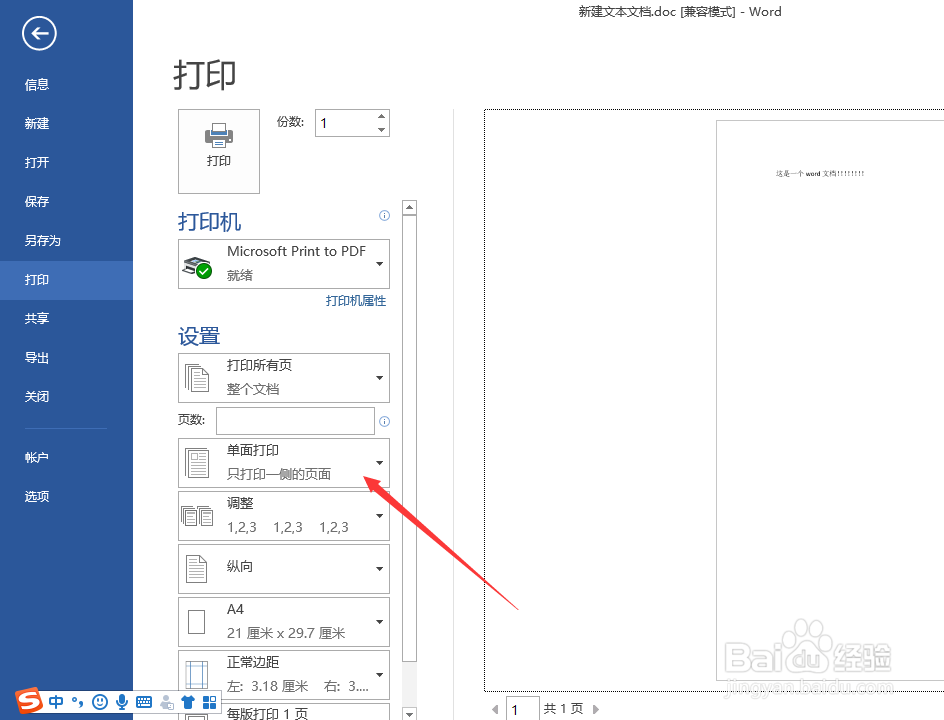Open Sogou soft keyboard icon
The image size is (944, 720).
click(144, 702)
